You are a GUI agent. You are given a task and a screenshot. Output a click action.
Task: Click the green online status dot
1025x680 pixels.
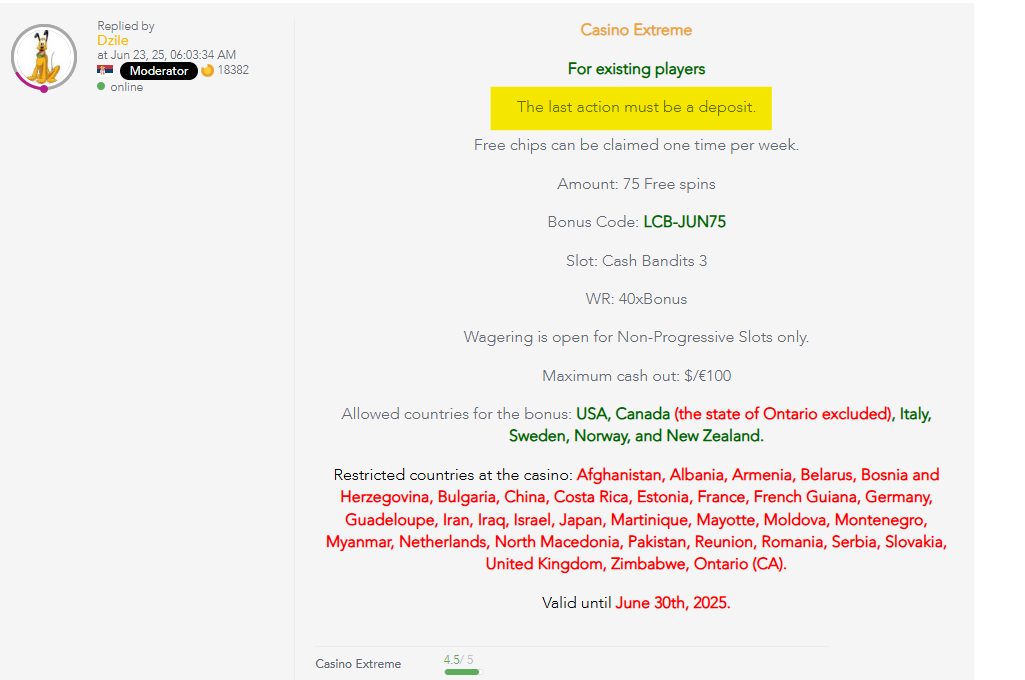point(101,86)
